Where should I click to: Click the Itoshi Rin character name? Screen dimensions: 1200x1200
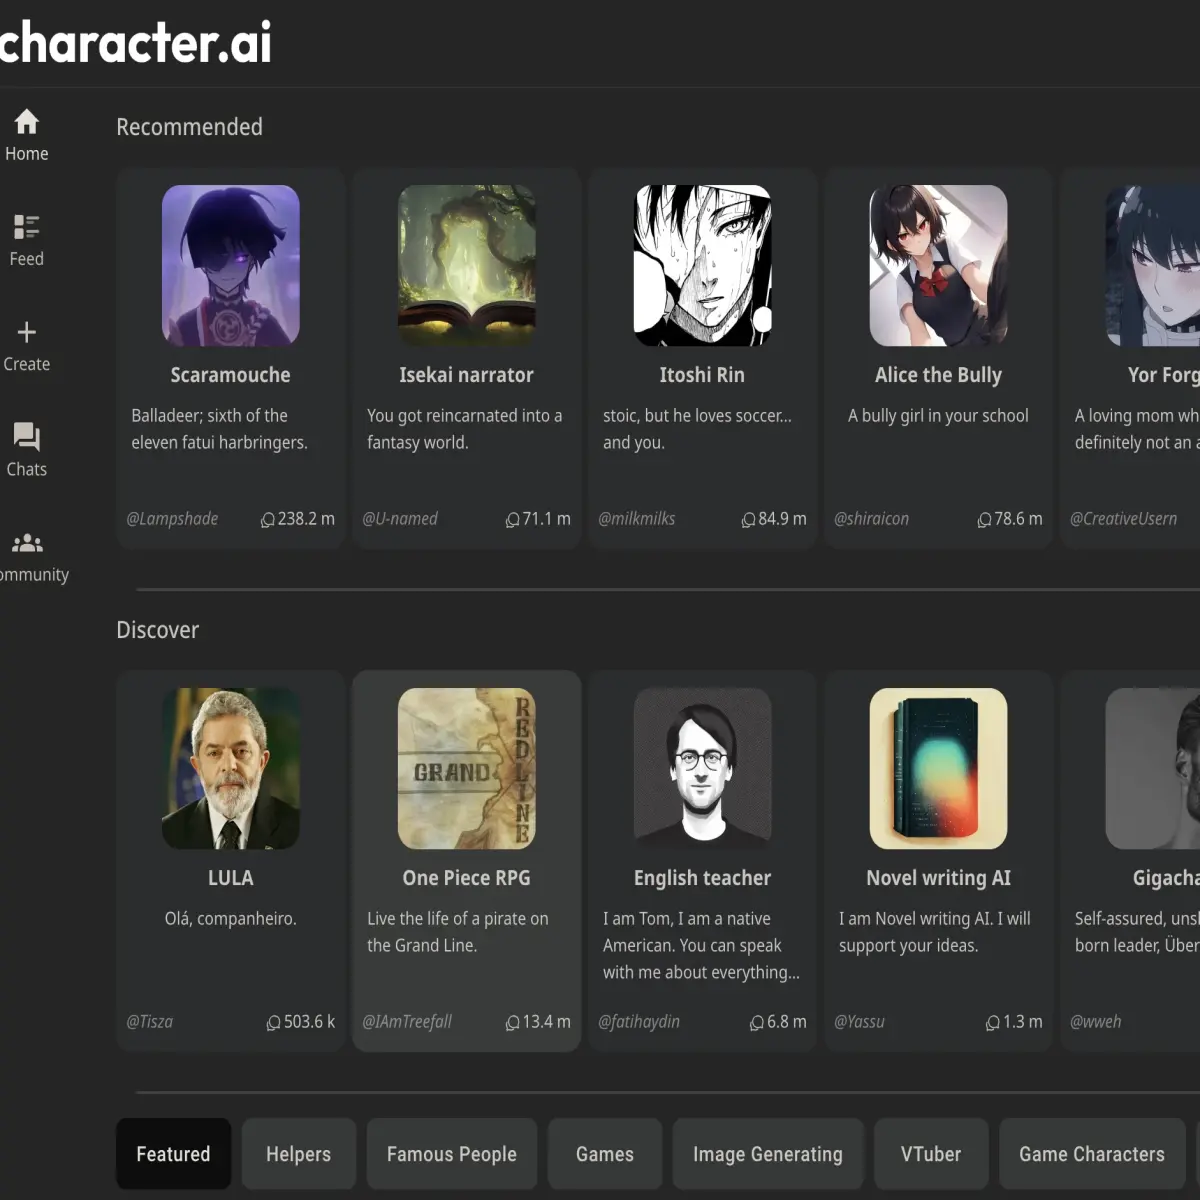702,375
